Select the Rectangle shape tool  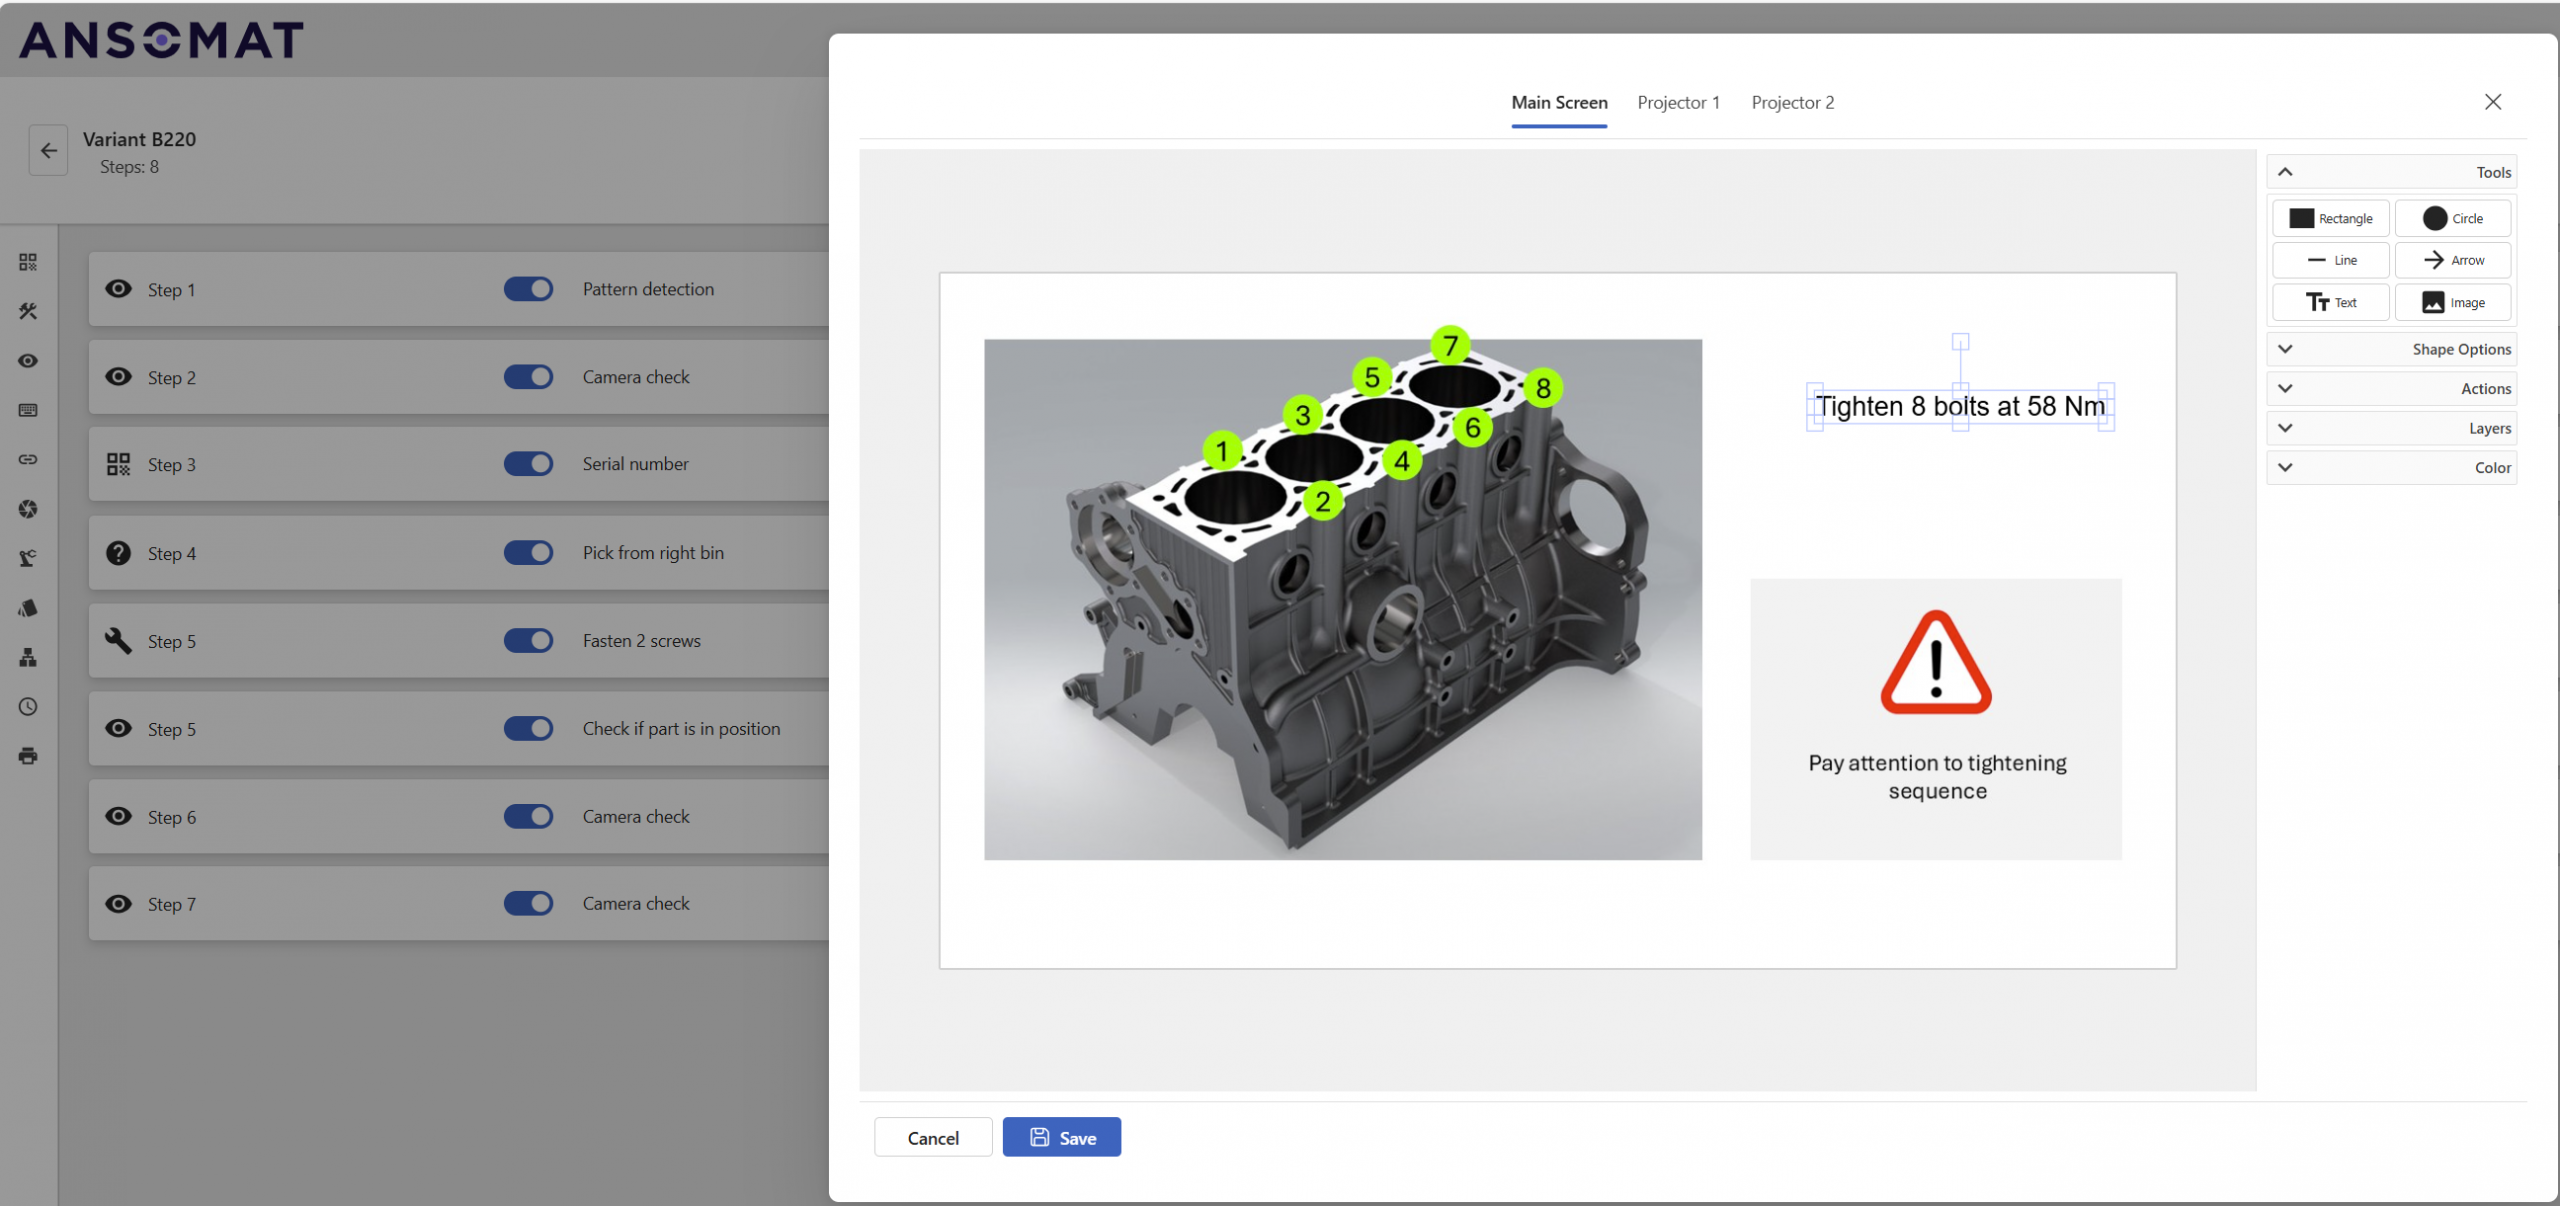[x=2330, y=218]
